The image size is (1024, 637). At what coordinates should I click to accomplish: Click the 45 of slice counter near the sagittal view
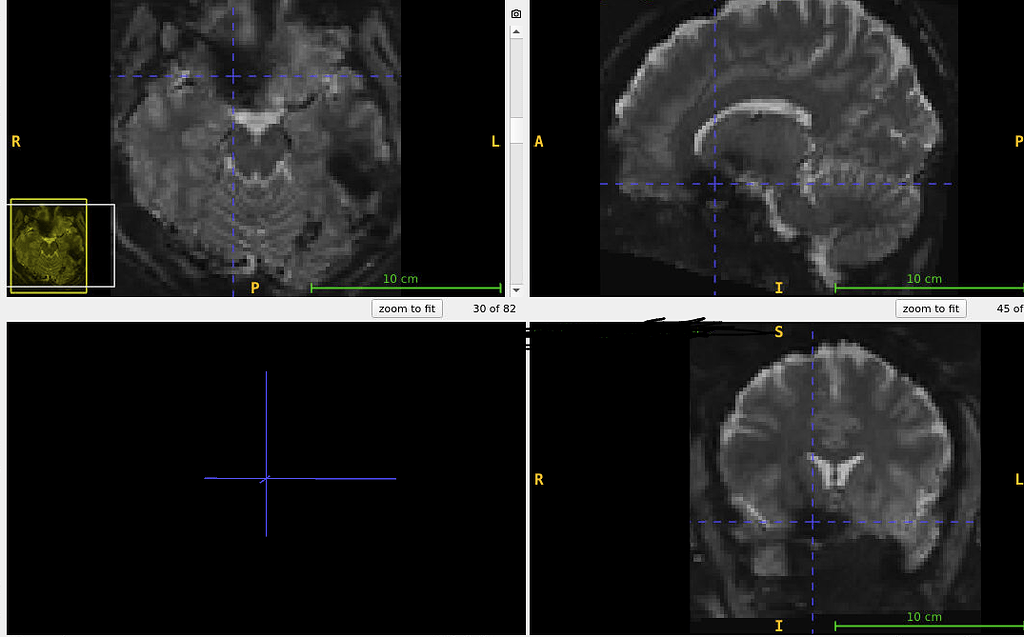click(1007, 308)
